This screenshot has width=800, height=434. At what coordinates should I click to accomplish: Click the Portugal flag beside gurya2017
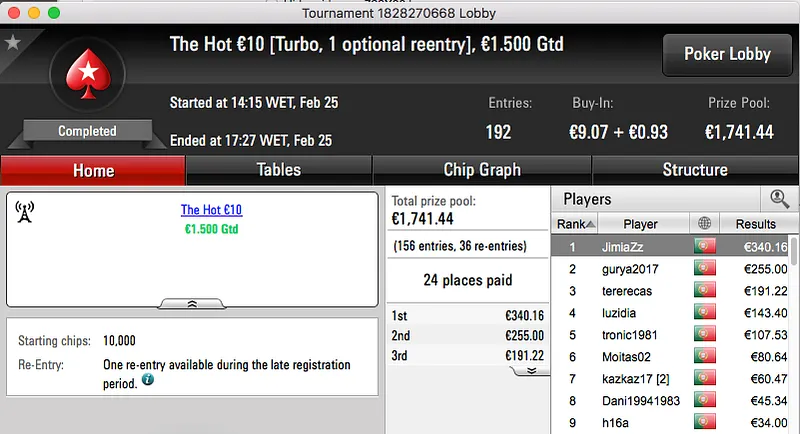tap(705, 269)
